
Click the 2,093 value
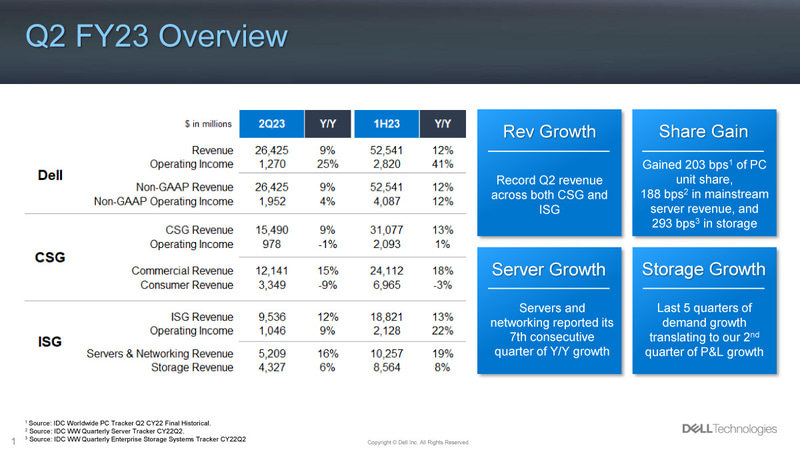[387, 244]
